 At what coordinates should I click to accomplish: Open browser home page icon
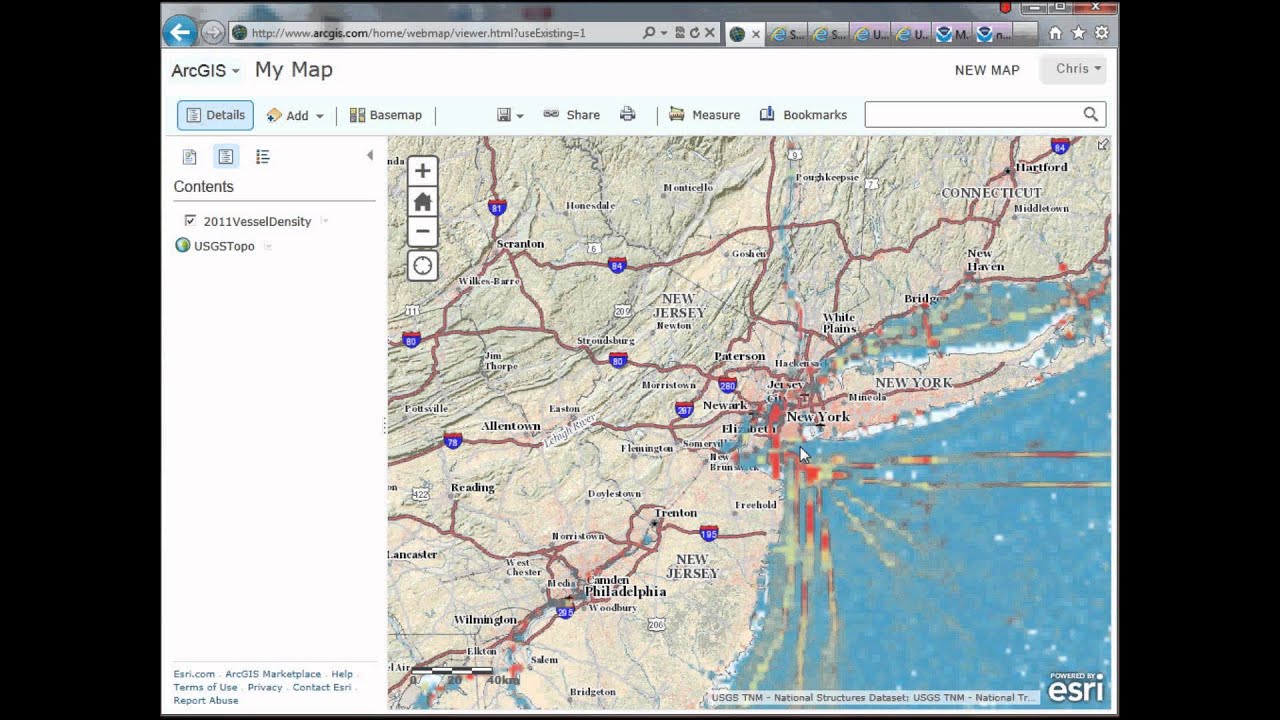1055,33
